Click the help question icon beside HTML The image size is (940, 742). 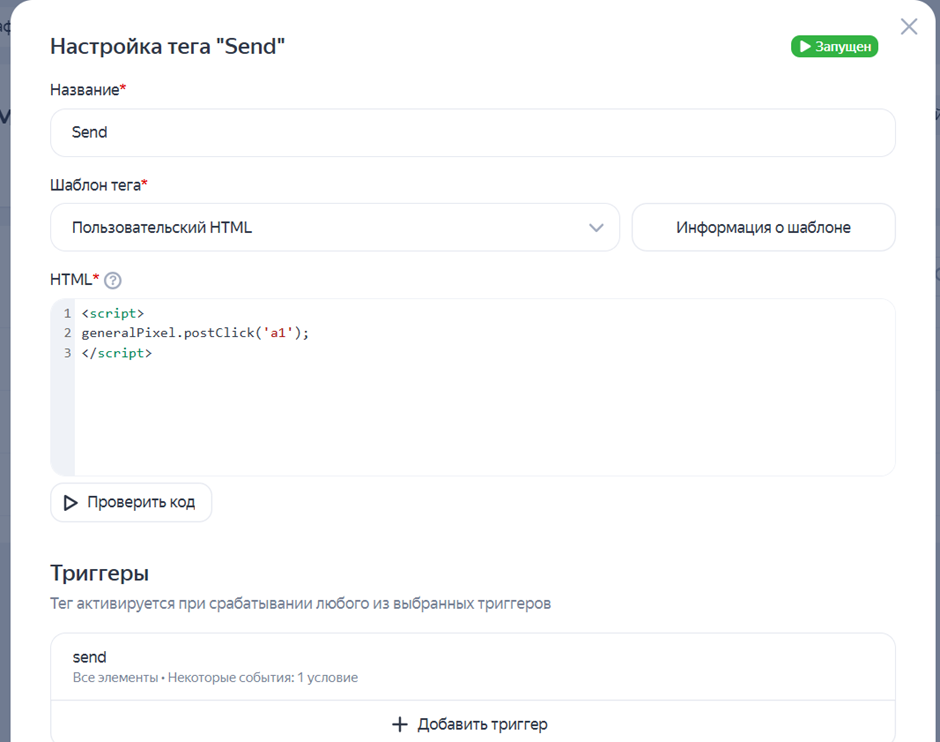pos(113,280)
